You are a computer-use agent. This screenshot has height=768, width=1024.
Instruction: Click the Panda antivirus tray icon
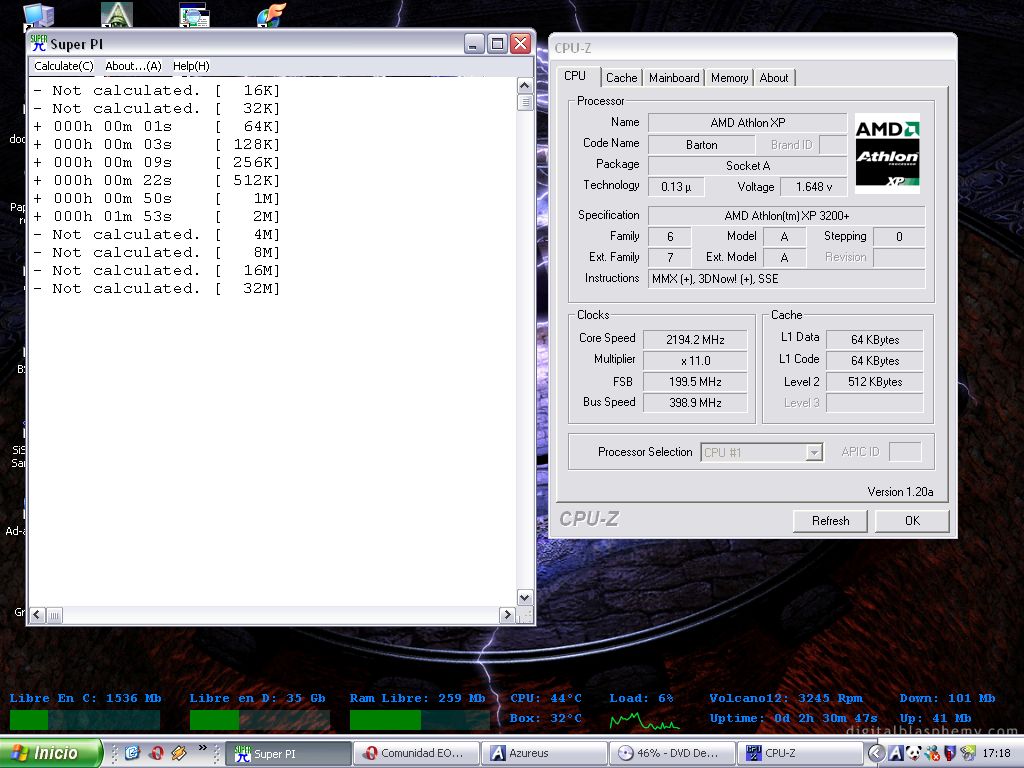tap(914, 753)
